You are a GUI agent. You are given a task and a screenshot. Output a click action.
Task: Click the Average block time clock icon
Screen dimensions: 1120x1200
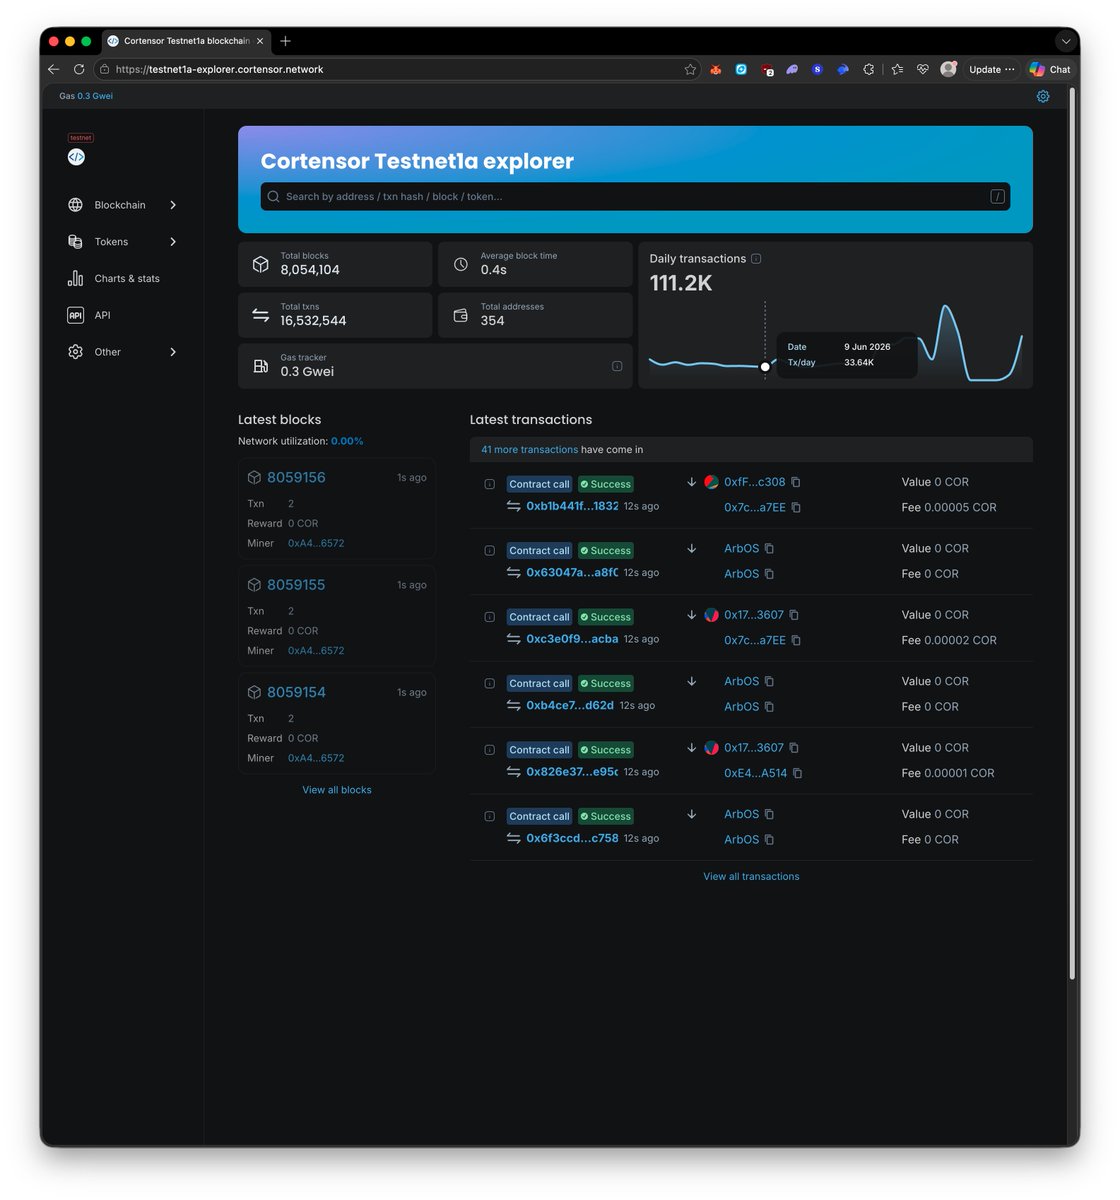coord(461,264)
